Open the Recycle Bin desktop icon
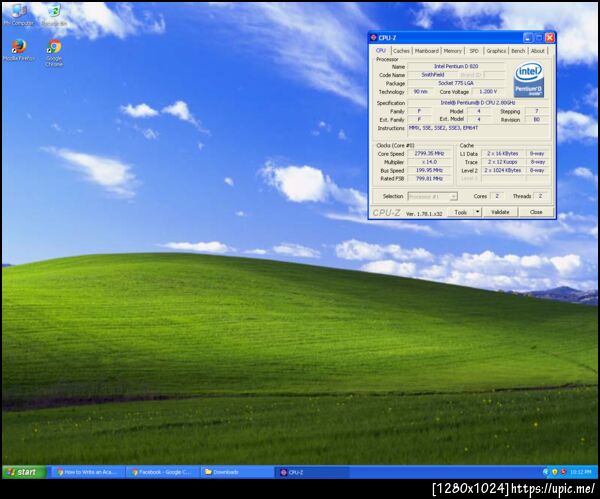 pyautogui.click(x=54, y=15)
